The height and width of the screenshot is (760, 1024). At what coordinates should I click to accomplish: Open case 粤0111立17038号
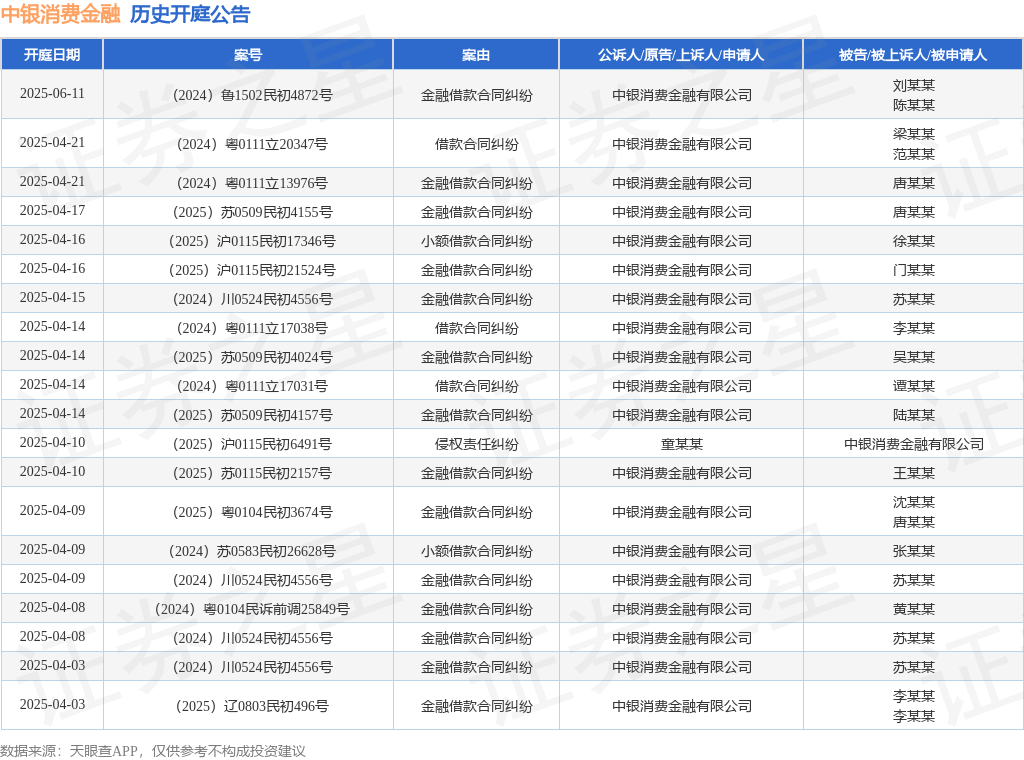[x=253, y=328]
